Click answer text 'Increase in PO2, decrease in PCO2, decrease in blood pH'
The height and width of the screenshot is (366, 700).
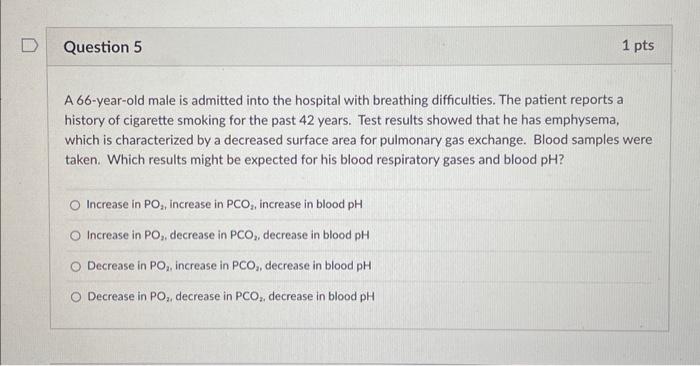click(228, 235)
